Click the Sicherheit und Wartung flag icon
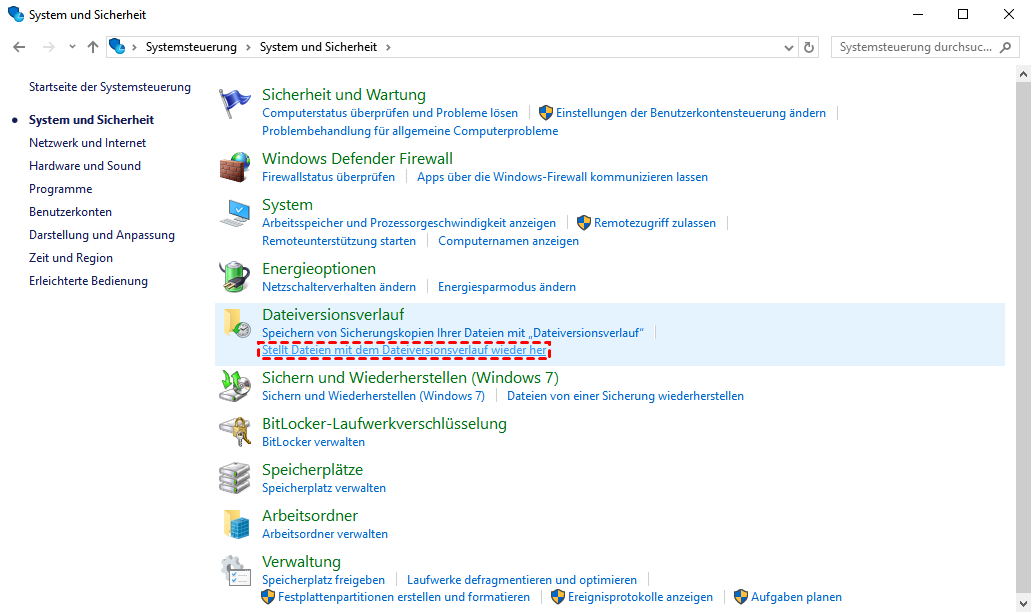The width and height of the screenshot is (1031, 612). click(235, 102)
